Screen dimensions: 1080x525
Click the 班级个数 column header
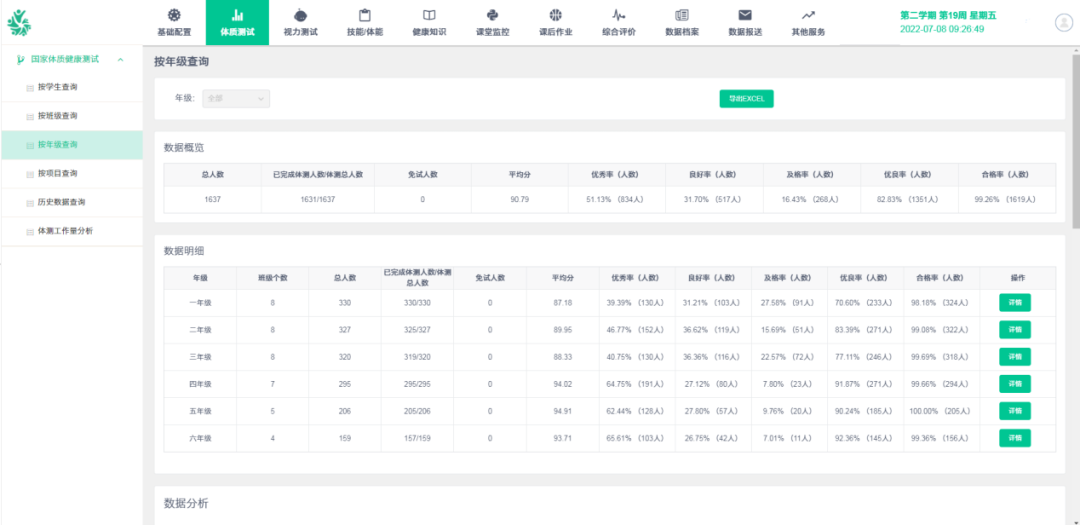[x=273, y=278]
